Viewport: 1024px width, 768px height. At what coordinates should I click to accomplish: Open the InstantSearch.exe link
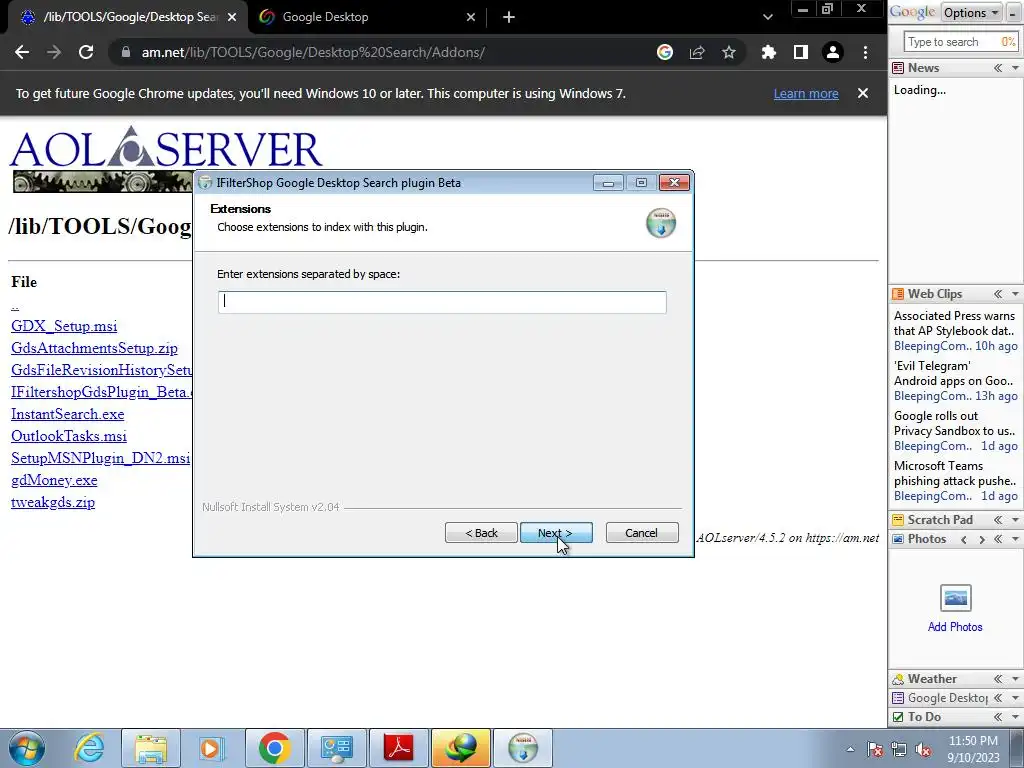67,414
